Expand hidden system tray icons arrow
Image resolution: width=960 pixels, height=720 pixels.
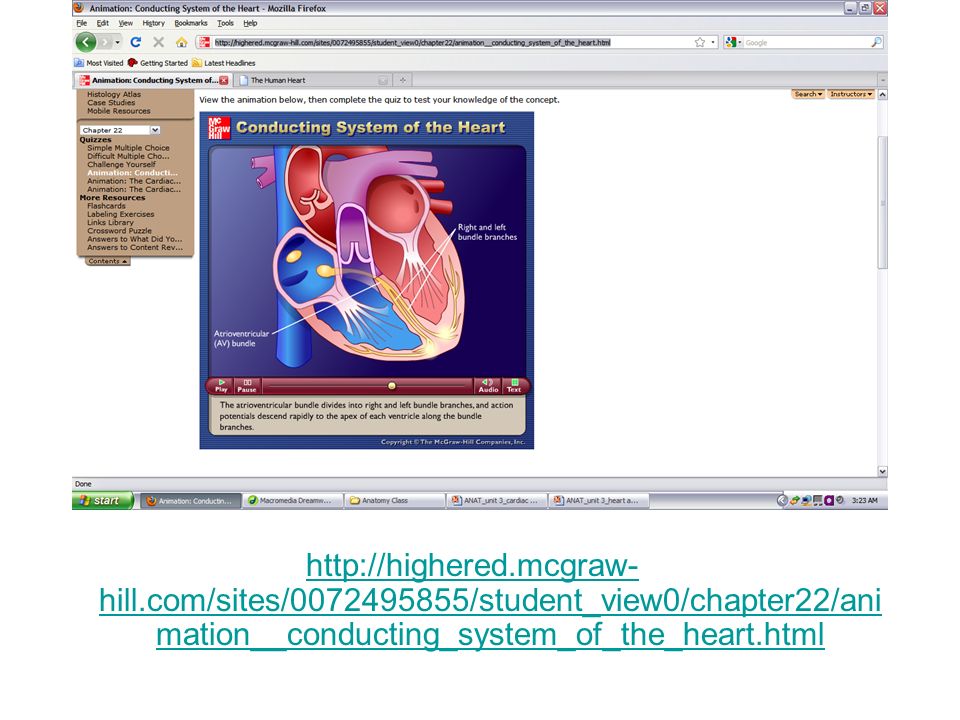[x=782, y=500]
